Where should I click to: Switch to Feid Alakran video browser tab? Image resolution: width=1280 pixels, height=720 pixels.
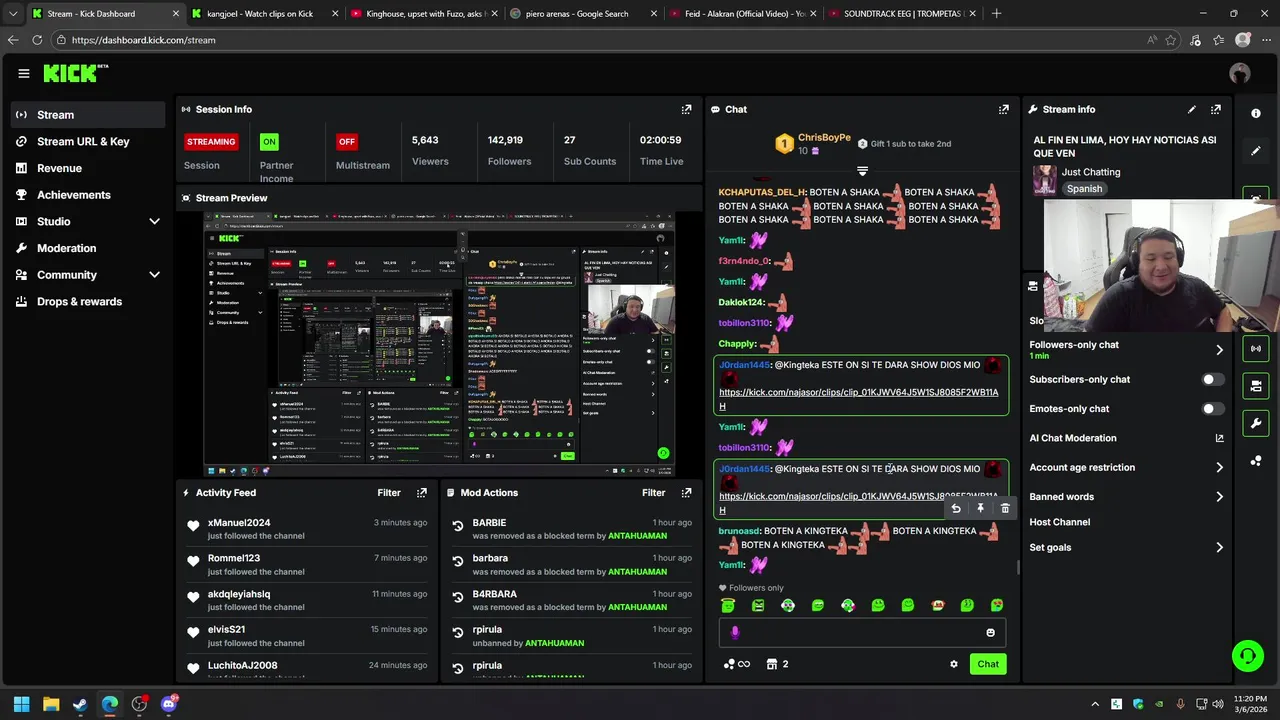pos(743,14)
